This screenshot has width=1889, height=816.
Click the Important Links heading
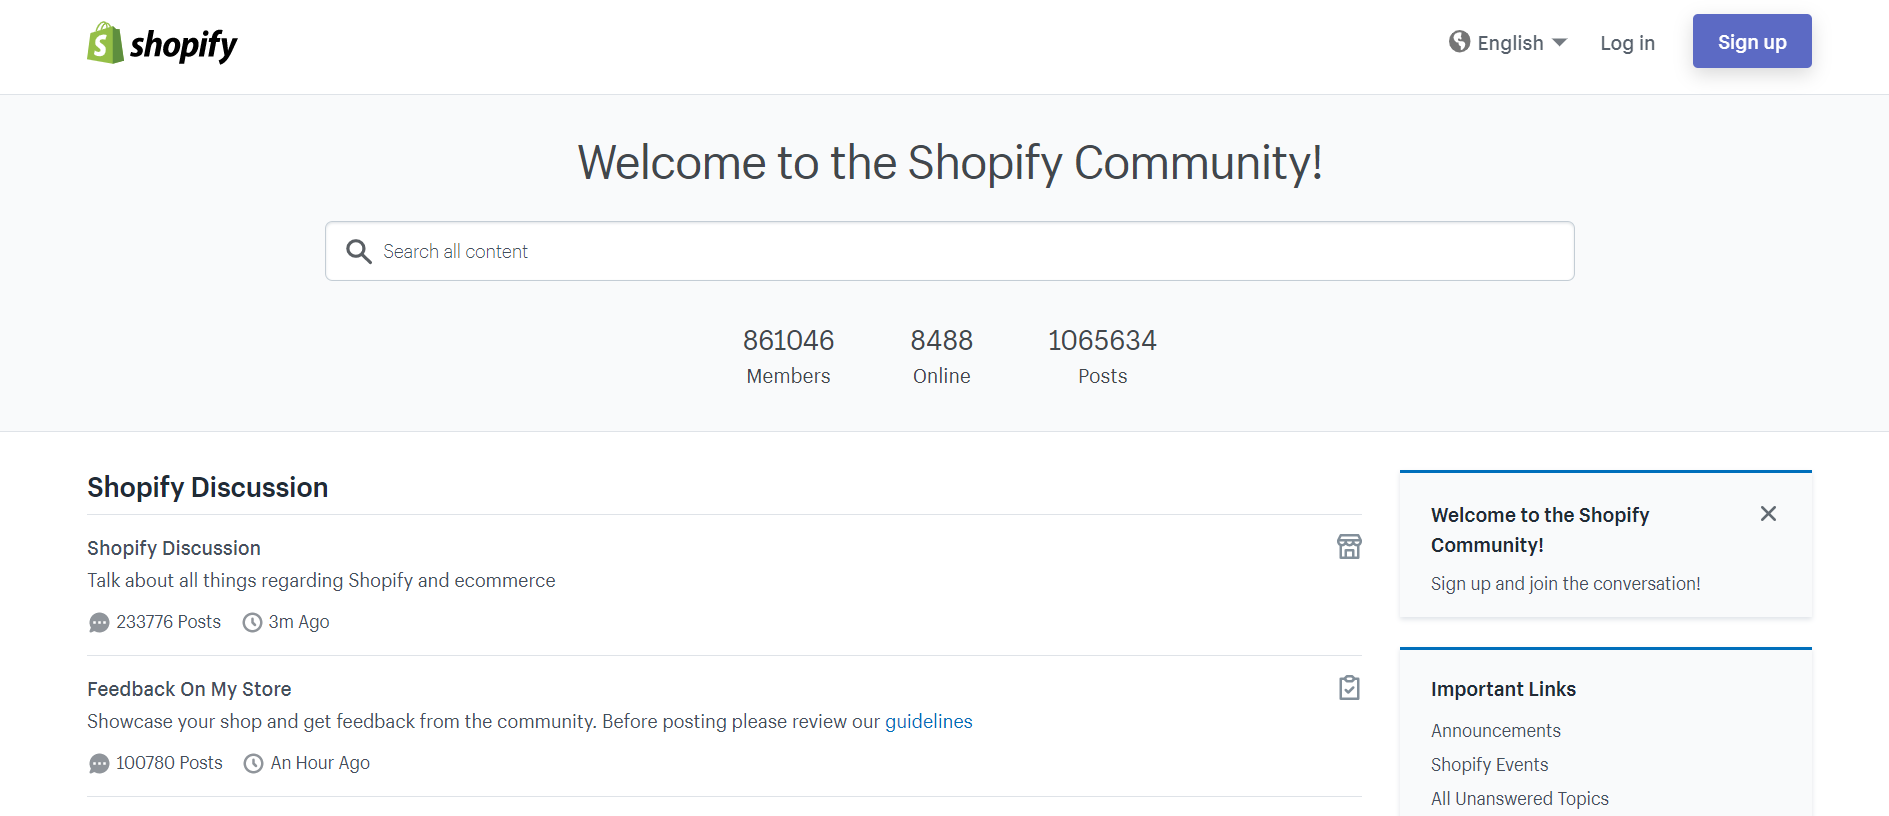tap(1503, 689)
